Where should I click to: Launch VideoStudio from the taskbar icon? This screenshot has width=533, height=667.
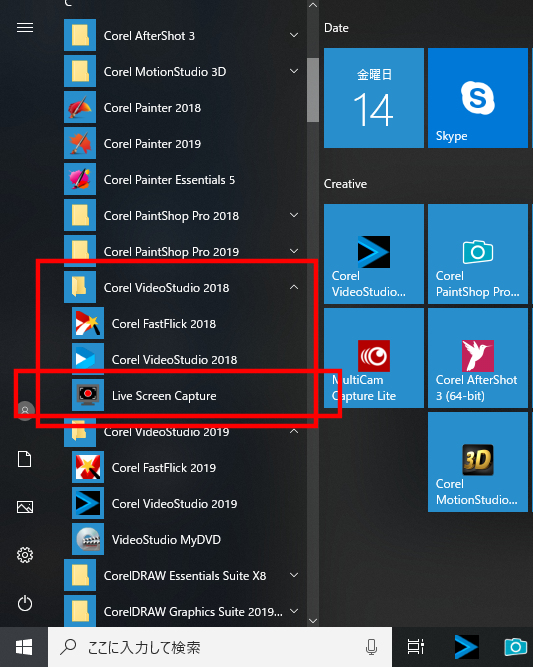(x=466, y=647)
